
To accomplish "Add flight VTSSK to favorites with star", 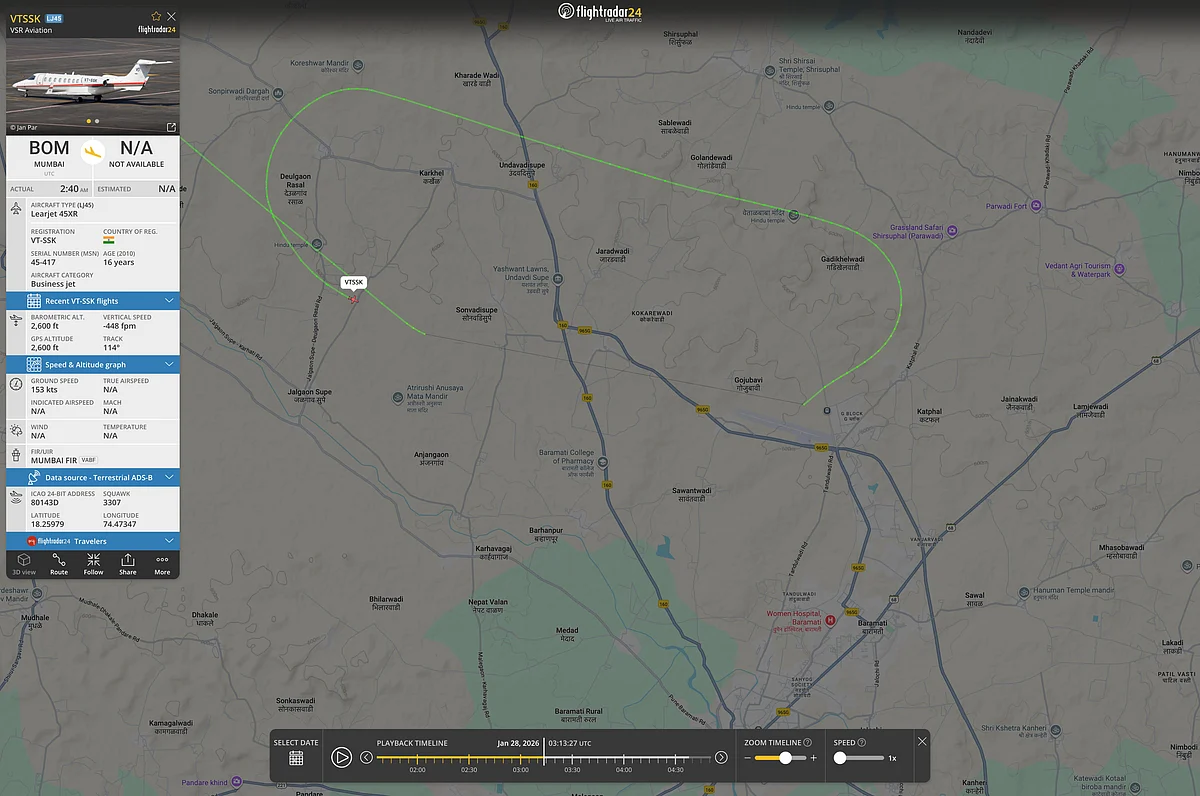I will pos(156,16).
